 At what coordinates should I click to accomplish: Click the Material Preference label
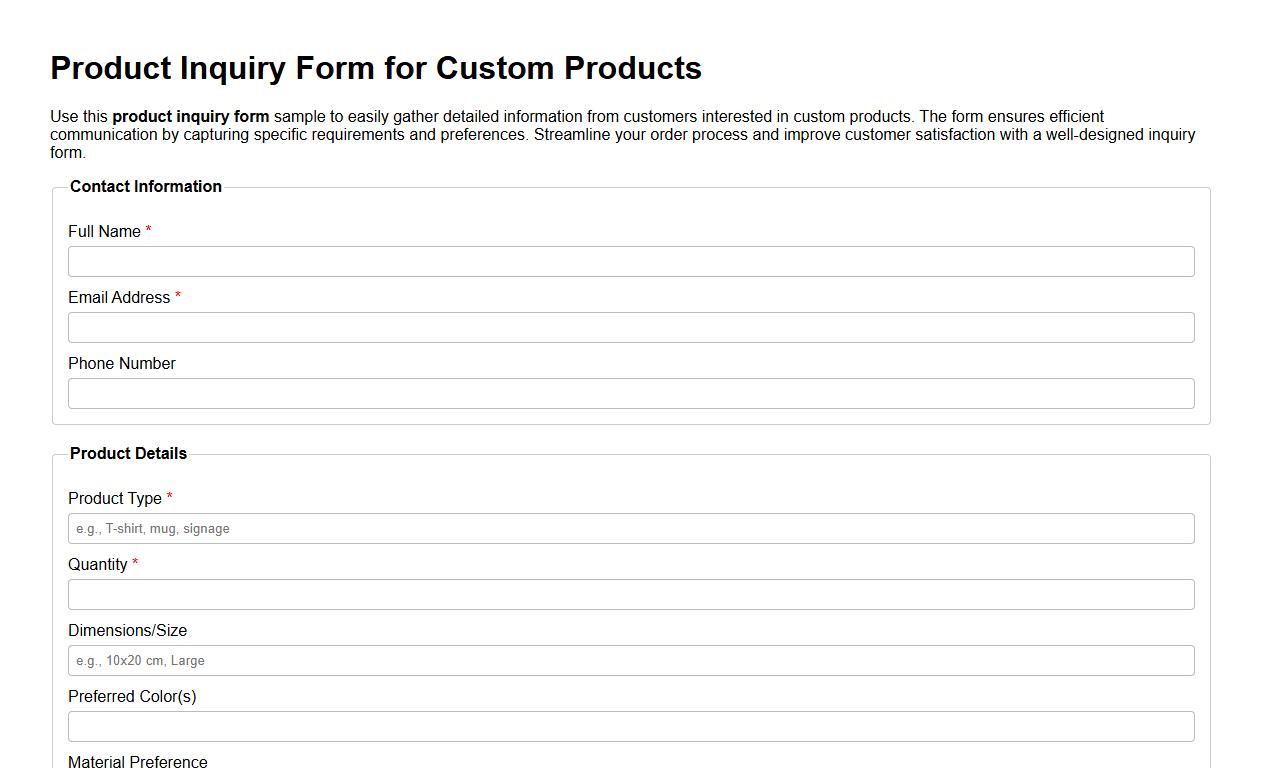click(x=137, y=761)
